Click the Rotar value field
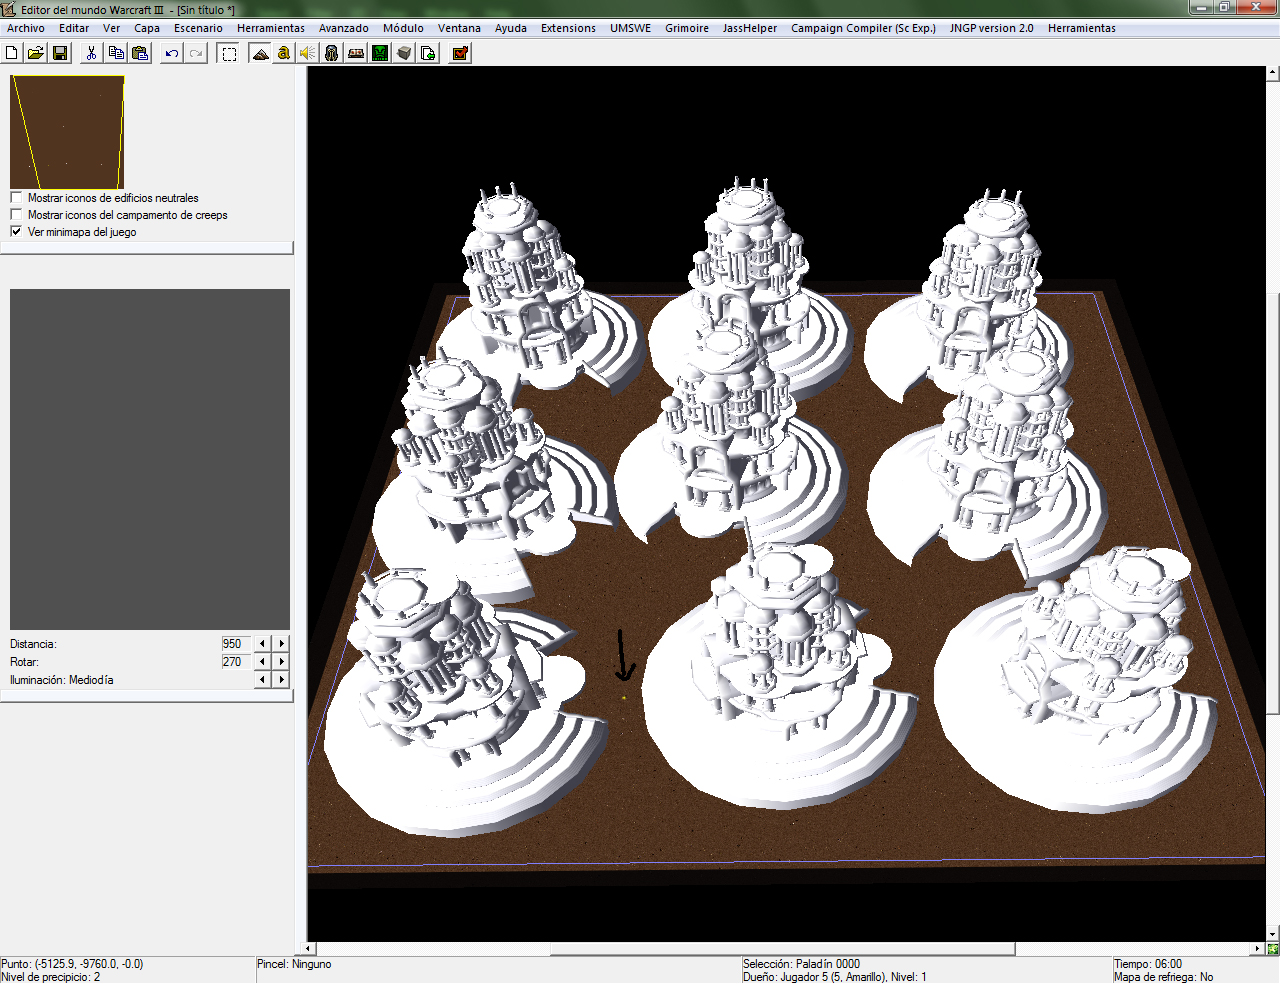 pos(236,662)
